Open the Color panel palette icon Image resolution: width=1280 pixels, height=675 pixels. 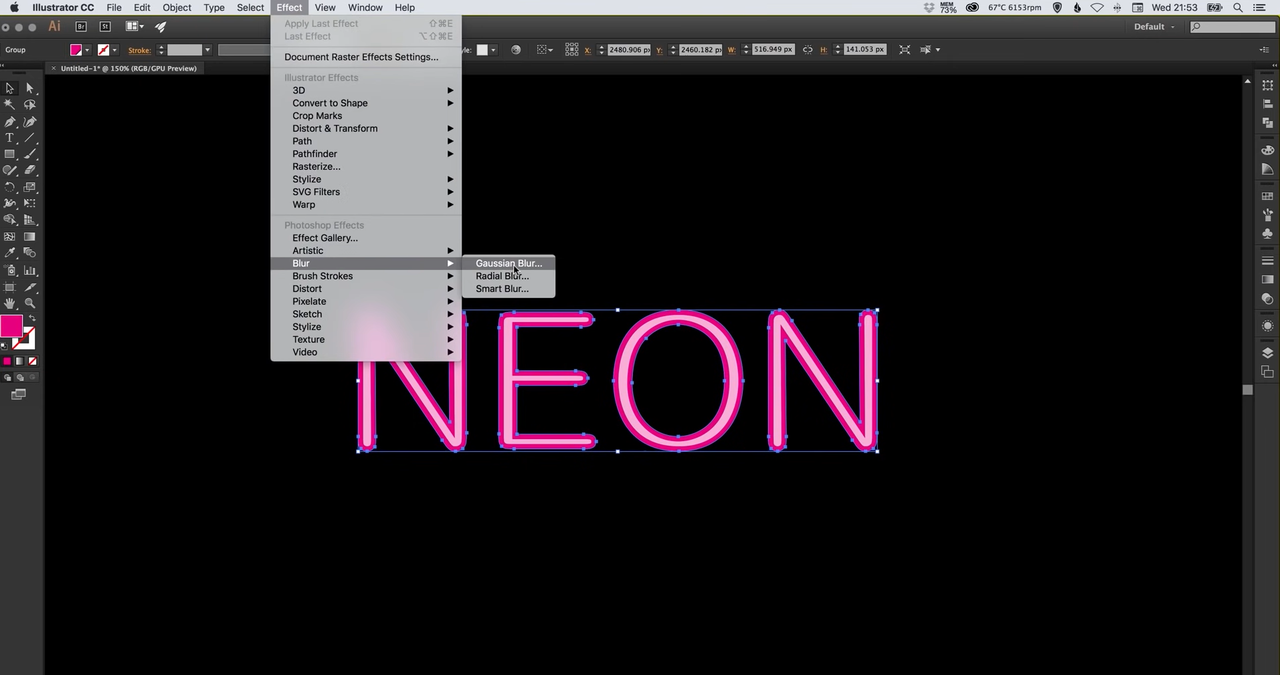click(x=1268, y=150)
